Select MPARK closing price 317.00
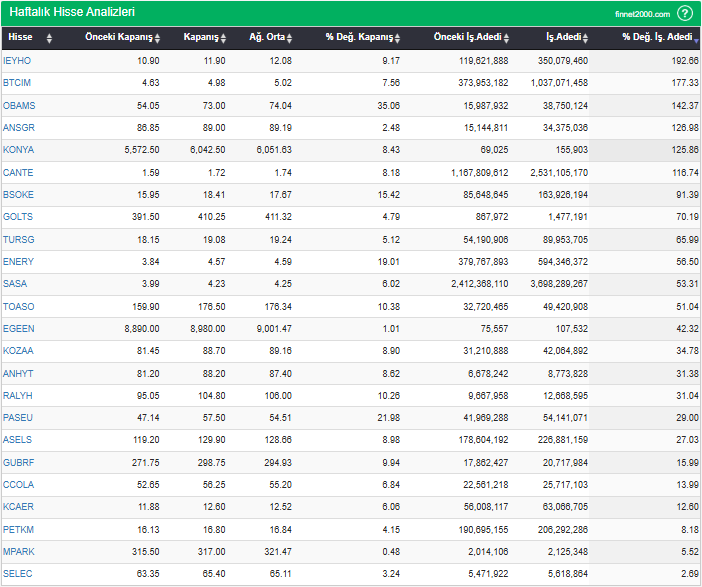Viewport: 702px width, 587px height. (x=212, y=552)
